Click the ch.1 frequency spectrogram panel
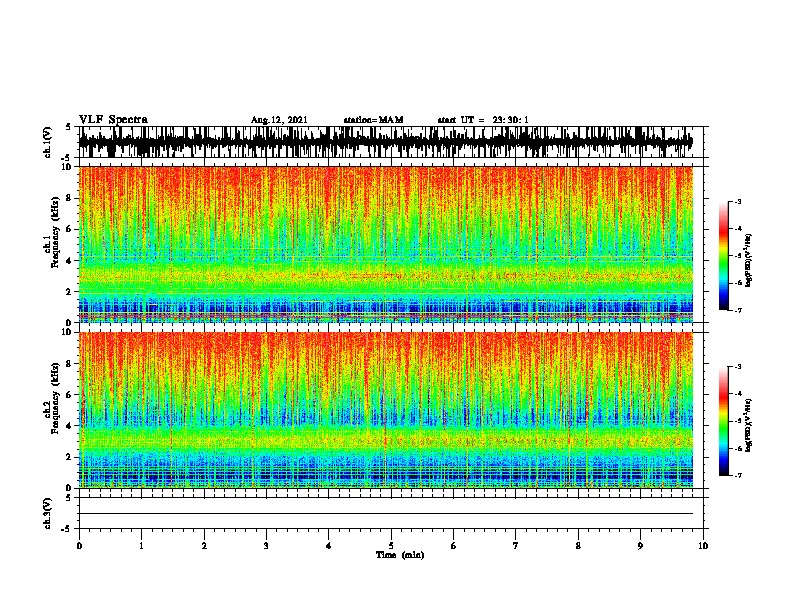Screen dimensions: 792x612 pyautogui.click(x=386, y=244)
